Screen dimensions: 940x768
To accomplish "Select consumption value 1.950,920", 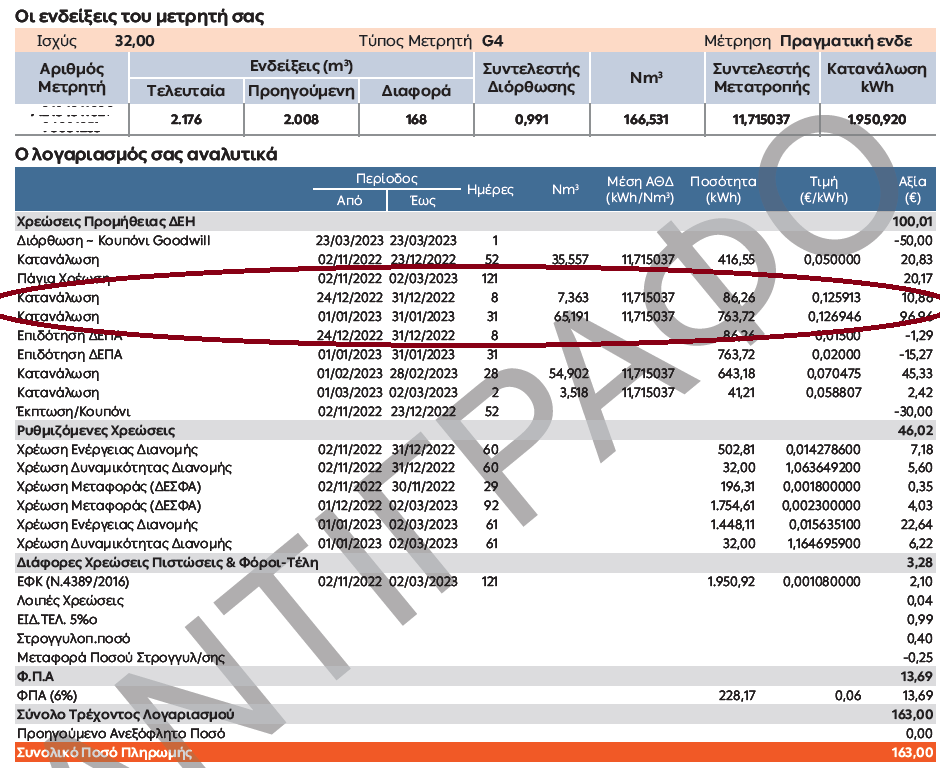I will [876, 119].
